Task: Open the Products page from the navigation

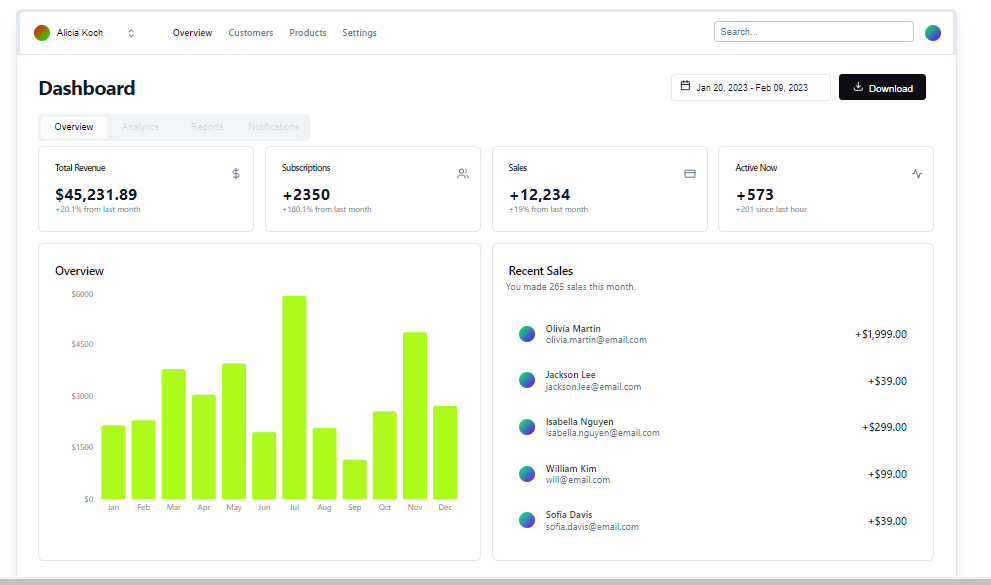Action: 307,32
